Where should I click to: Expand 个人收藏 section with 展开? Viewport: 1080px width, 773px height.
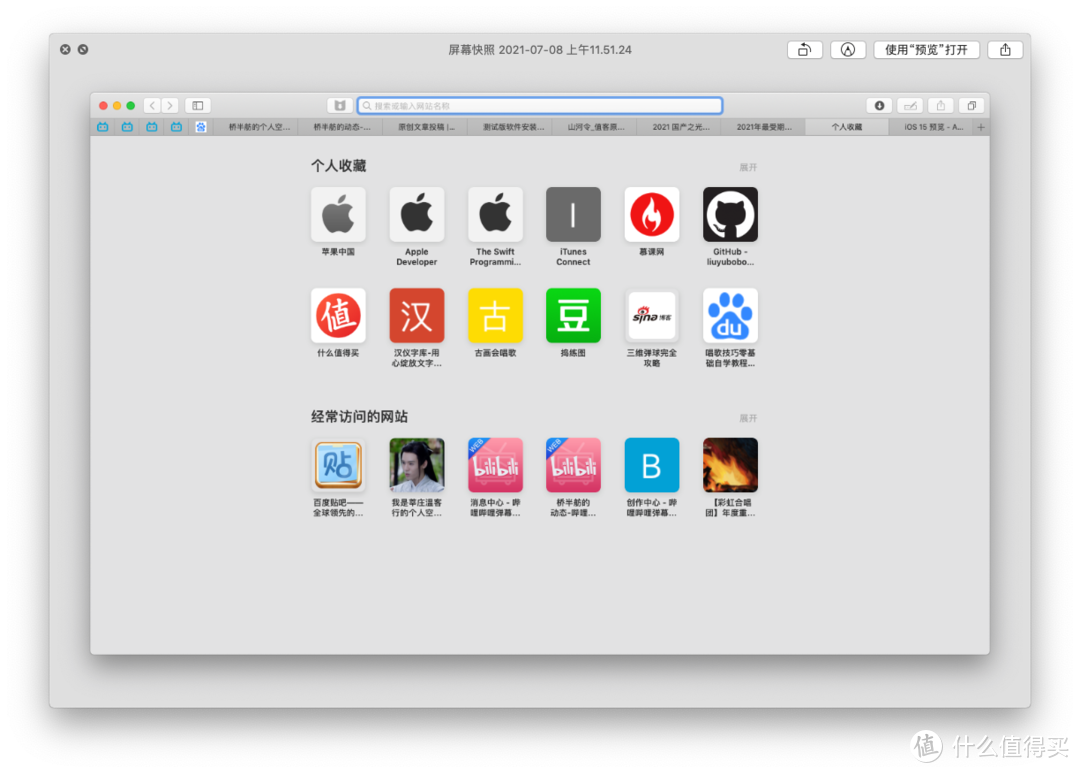click(x=748, y=167)
